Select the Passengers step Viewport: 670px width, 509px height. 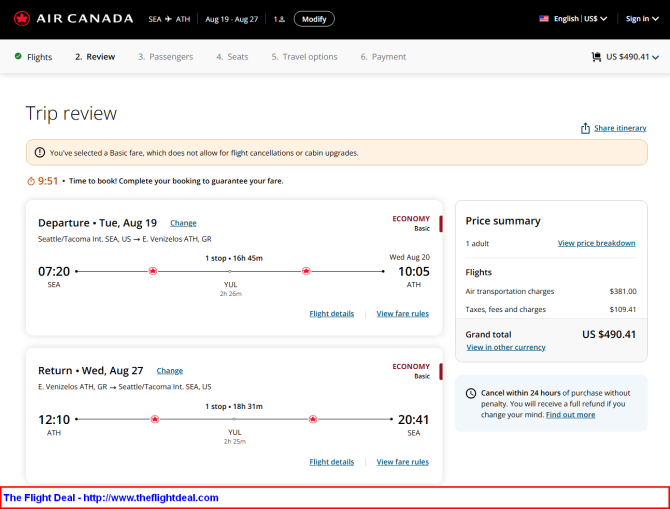tap(165, 57)
